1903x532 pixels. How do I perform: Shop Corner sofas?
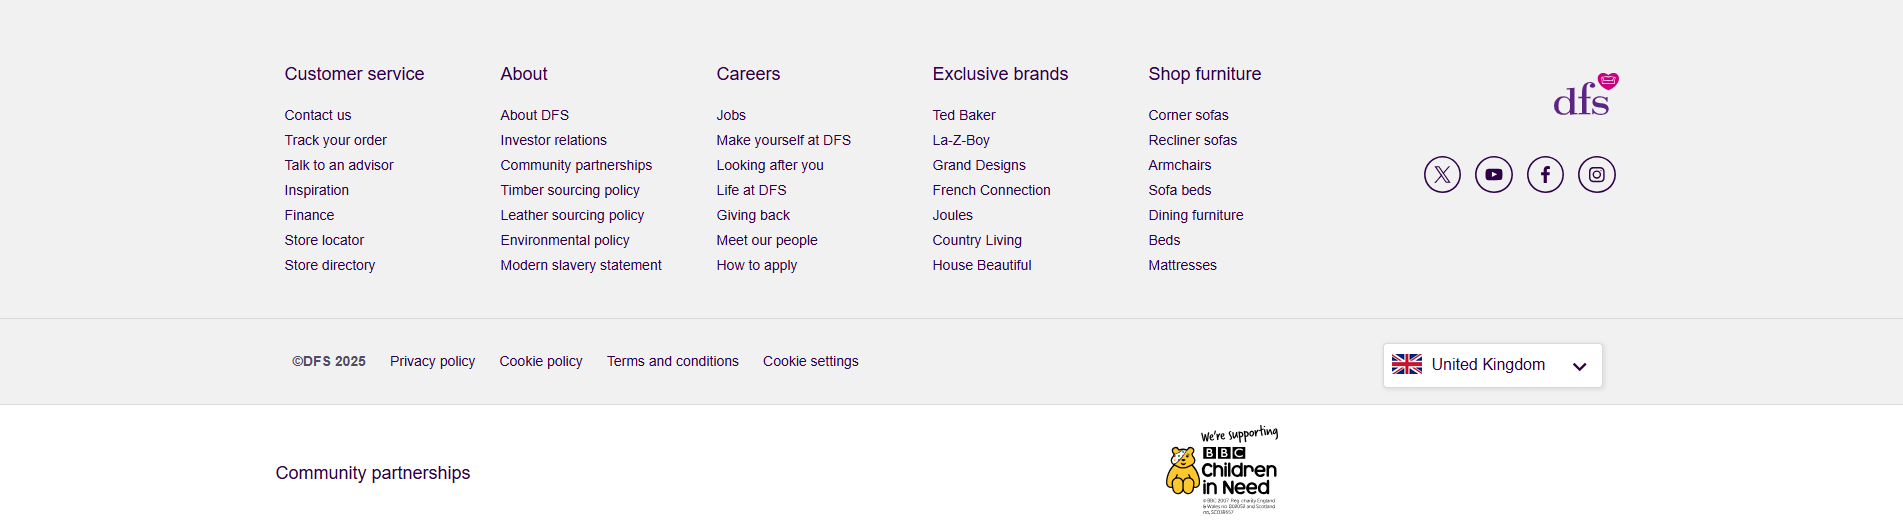pos(1188,115)
